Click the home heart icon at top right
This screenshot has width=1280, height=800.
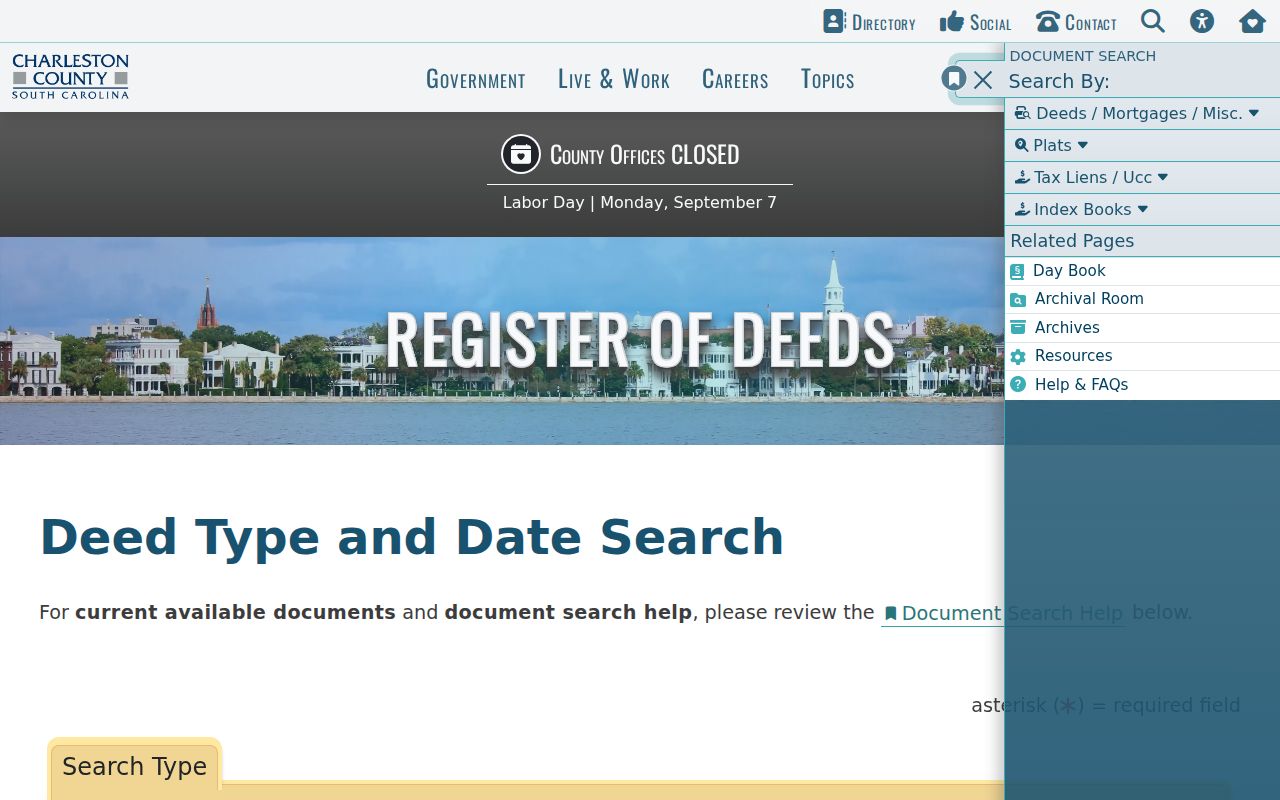pyautogui.click(x=1252, y=21)
